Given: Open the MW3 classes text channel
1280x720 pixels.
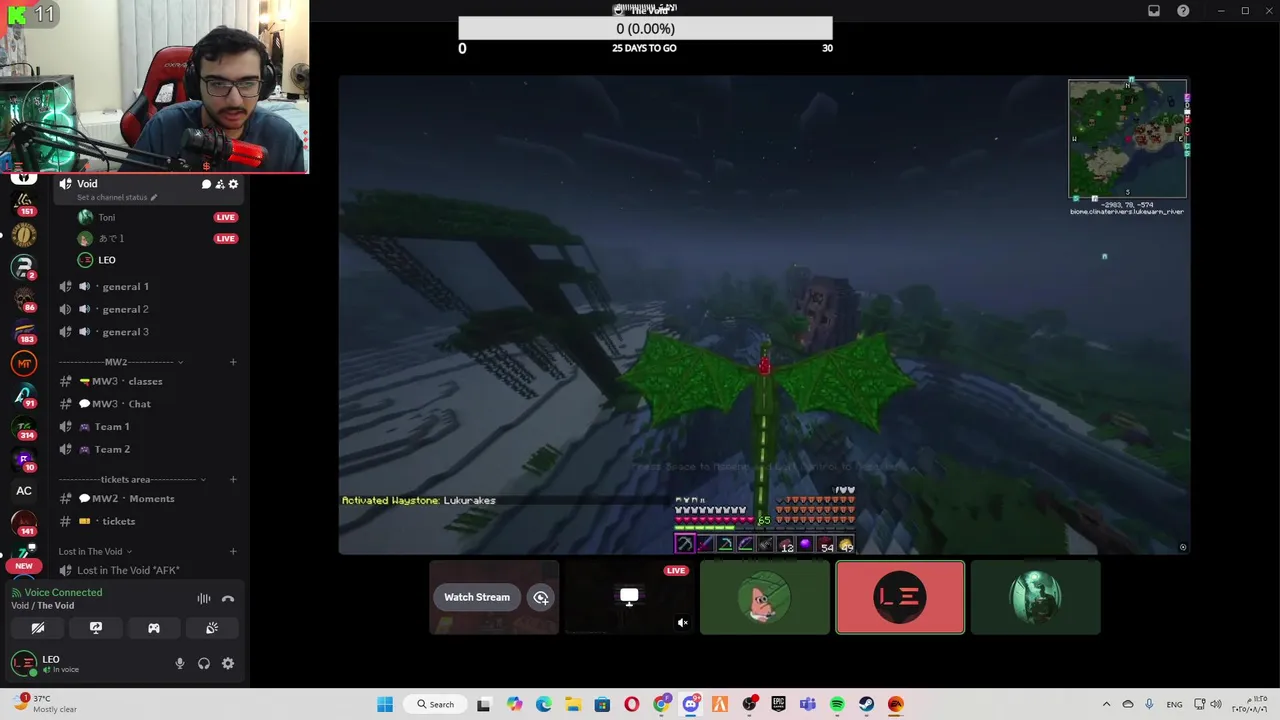Looking at the screenshot, I should (x=148, y=381).
